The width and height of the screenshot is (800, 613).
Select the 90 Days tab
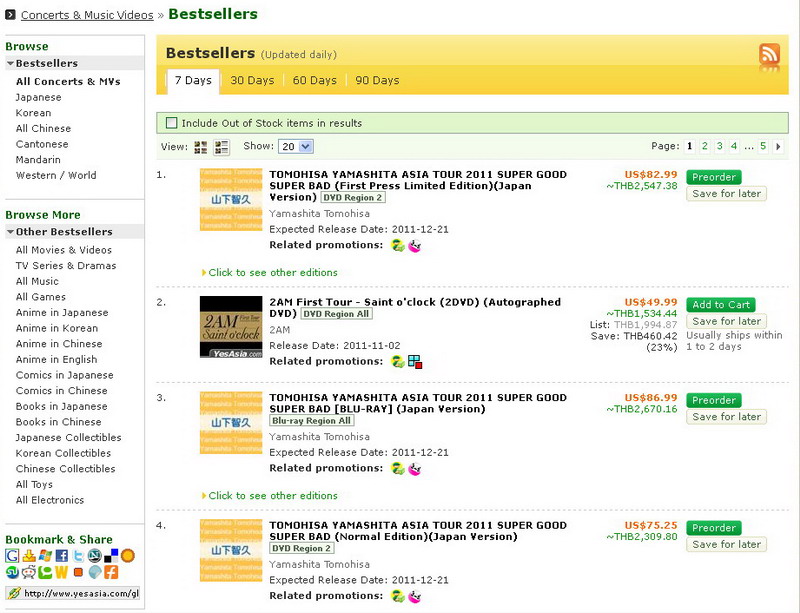377,81
